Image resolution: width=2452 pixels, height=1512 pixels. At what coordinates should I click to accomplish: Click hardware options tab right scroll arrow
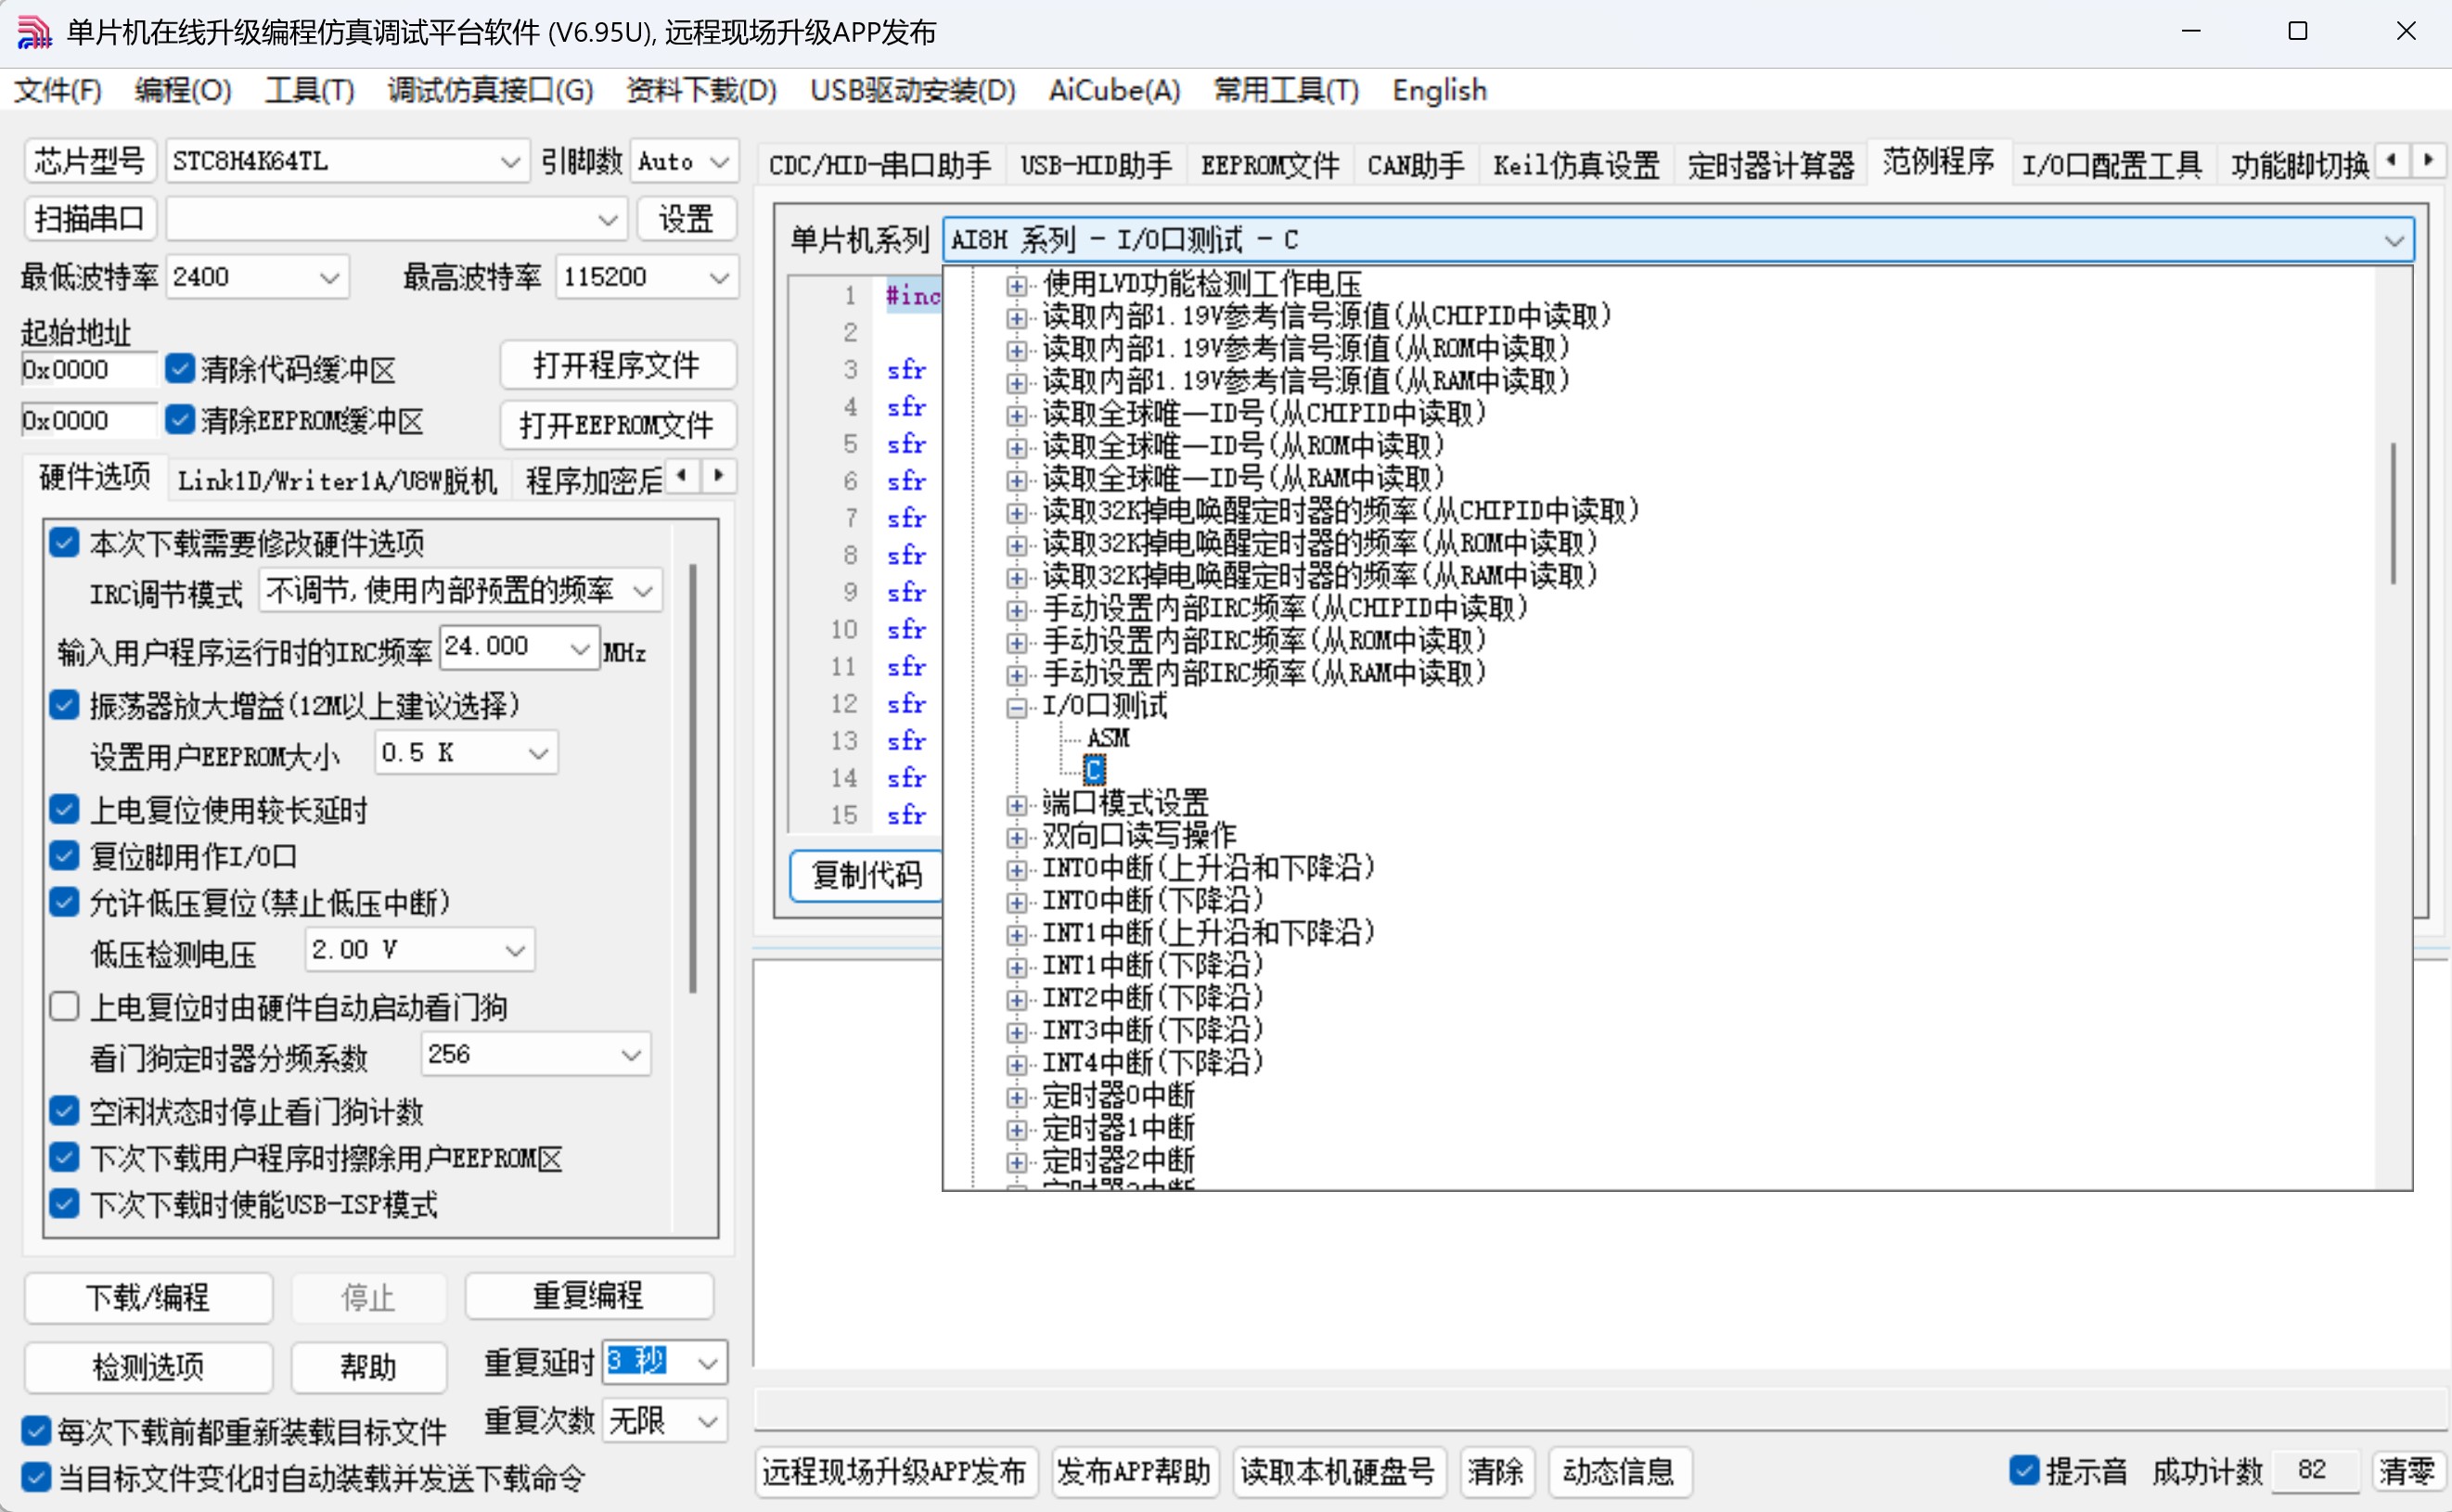[718, 476]
